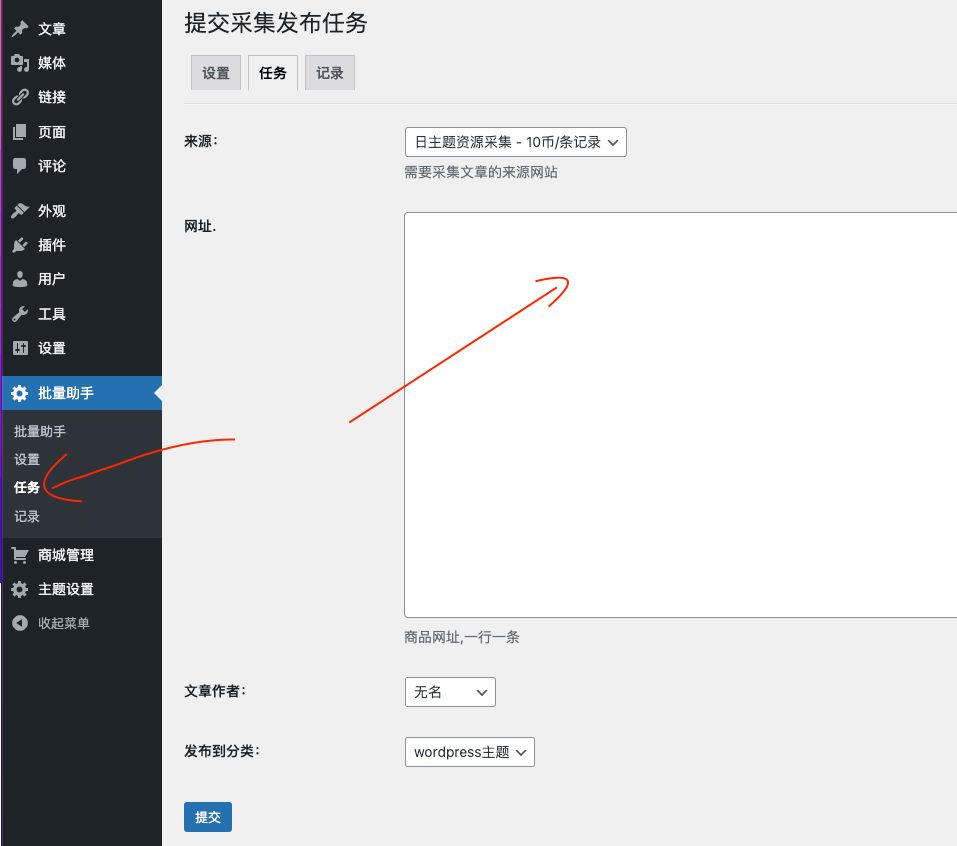This screenshot has width=957, height=846.
Task: Open the 发布到分类 dropdown showing wordpress主题
Action: pos(470,752)
